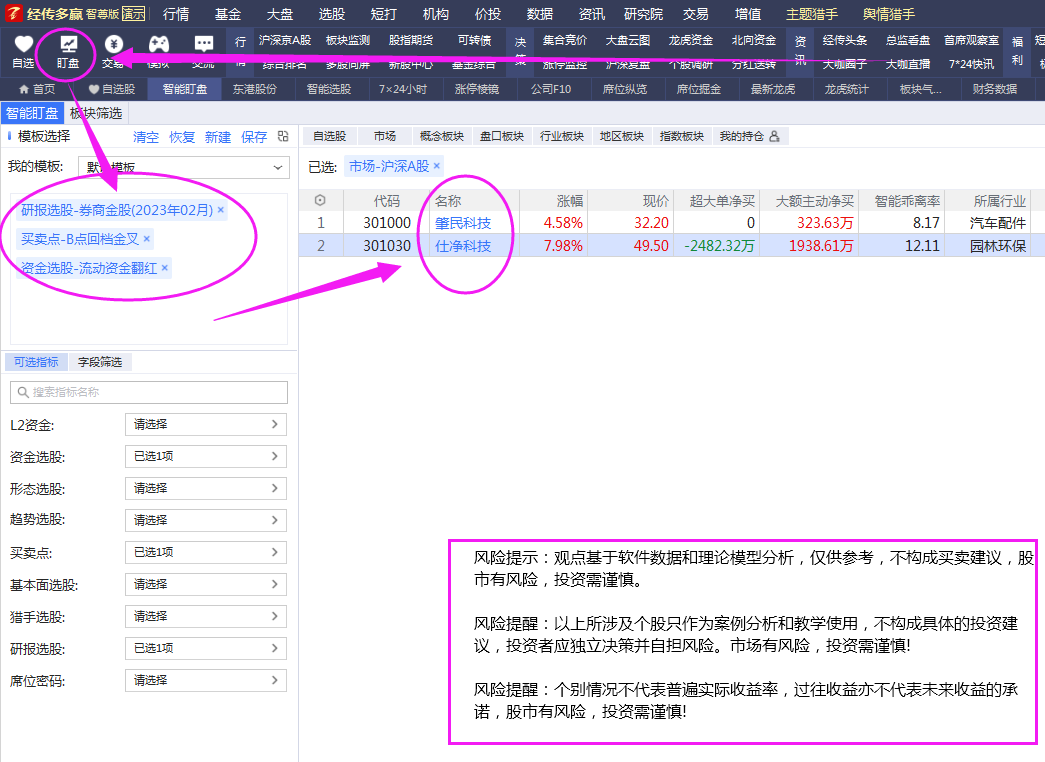
Task: Click 新建 to create a template
Action: [x=218, y=137]
